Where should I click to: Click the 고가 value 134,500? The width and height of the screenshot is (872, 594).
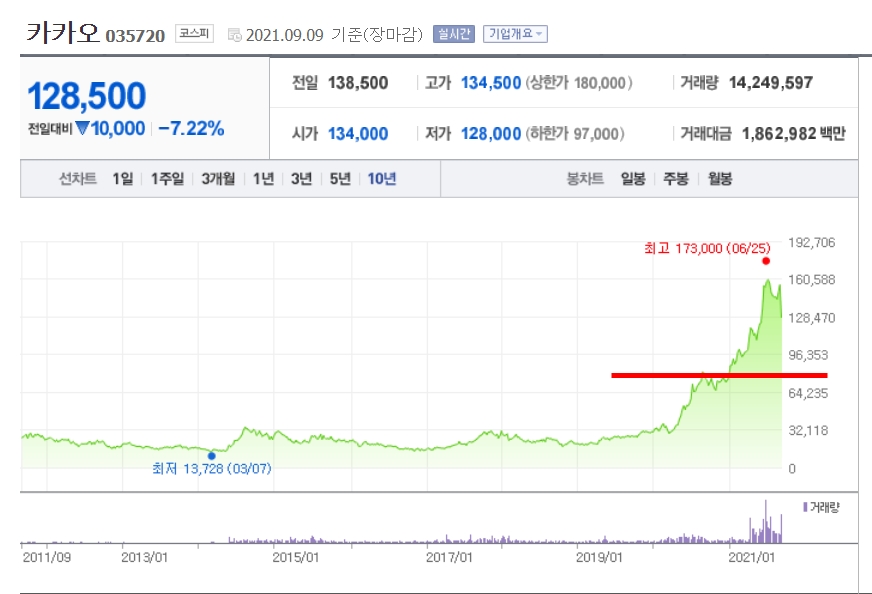point(490,83)
